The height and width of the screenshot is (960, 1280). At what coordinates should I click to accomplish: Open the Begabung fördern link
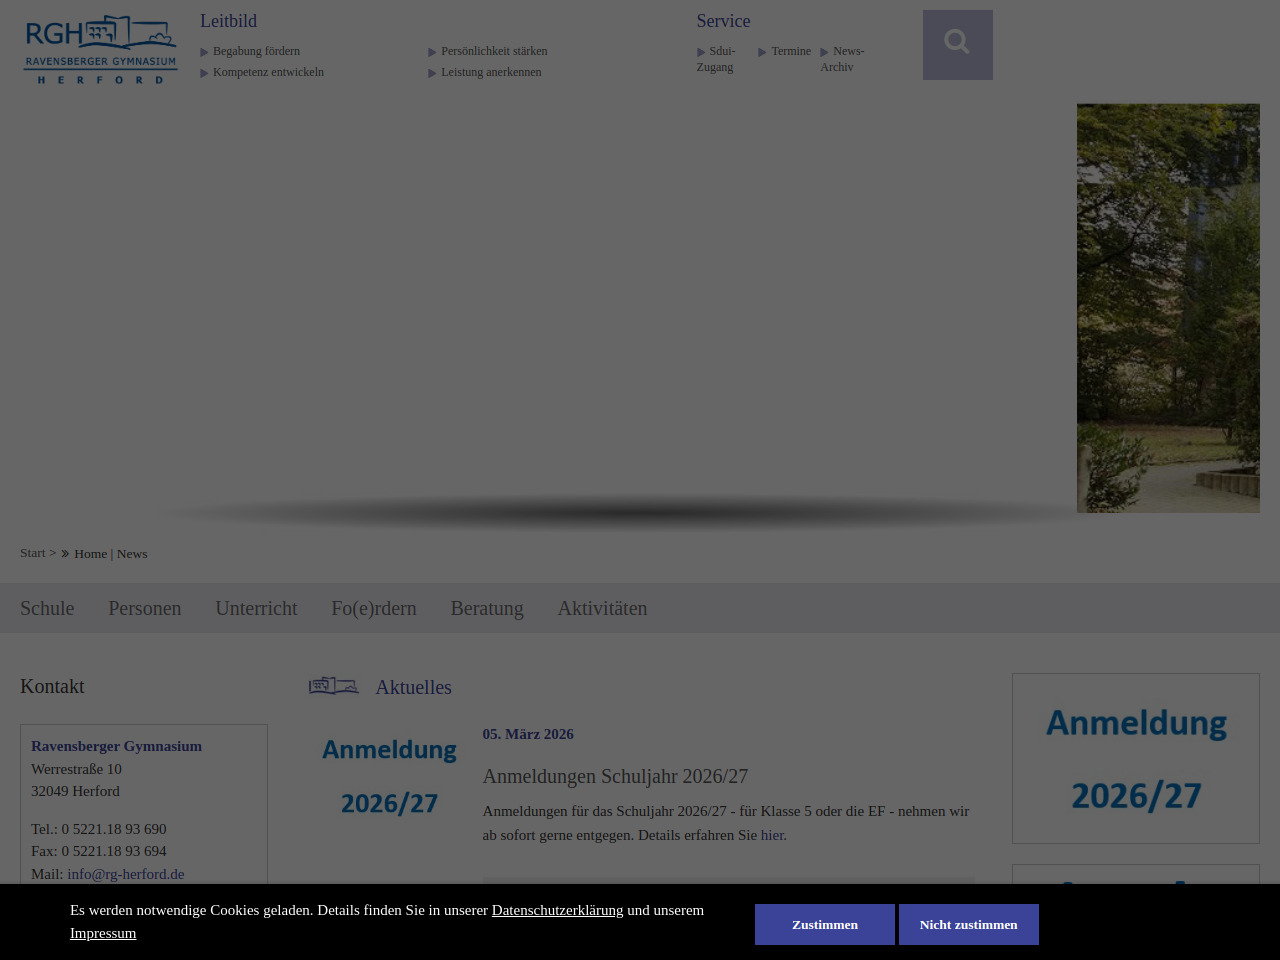256,51
